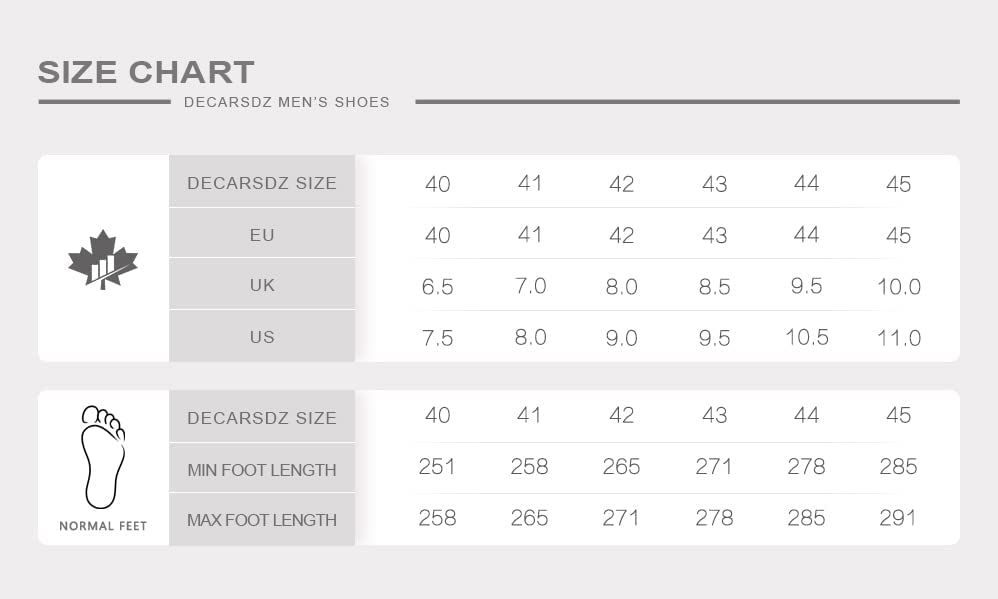Click US size 11.0 cell

click(899, 338)
